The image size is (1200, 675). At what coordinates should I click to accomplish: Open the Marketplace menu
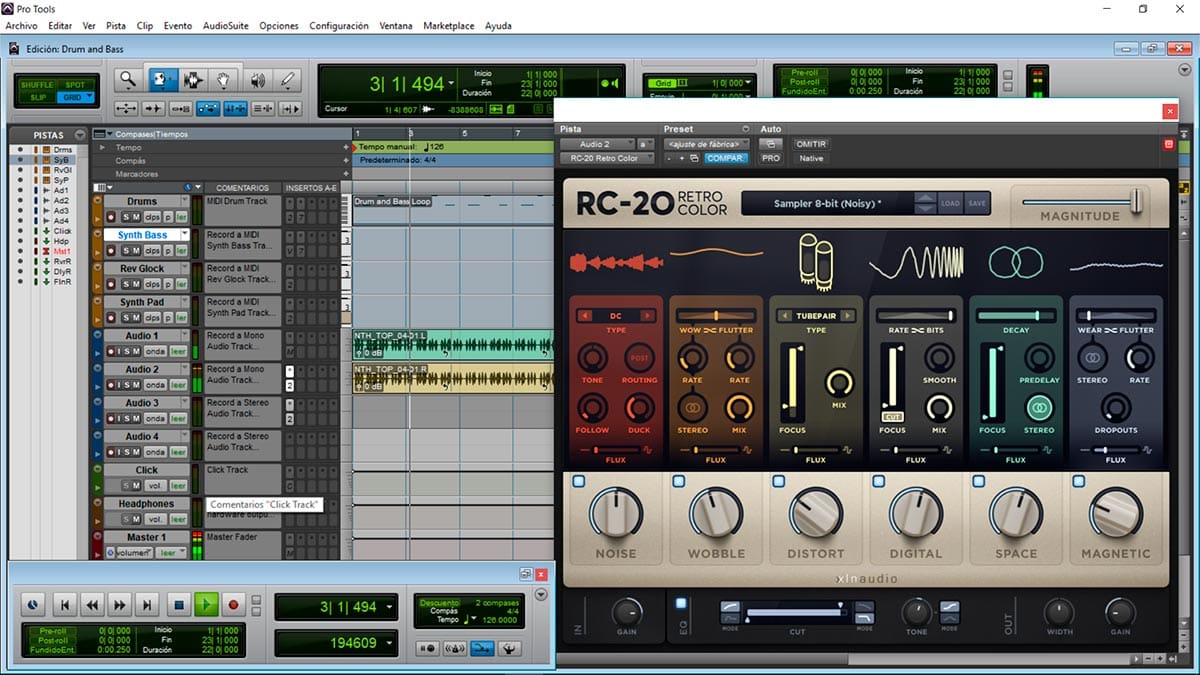pyautogui.click(x=449, y=25)
